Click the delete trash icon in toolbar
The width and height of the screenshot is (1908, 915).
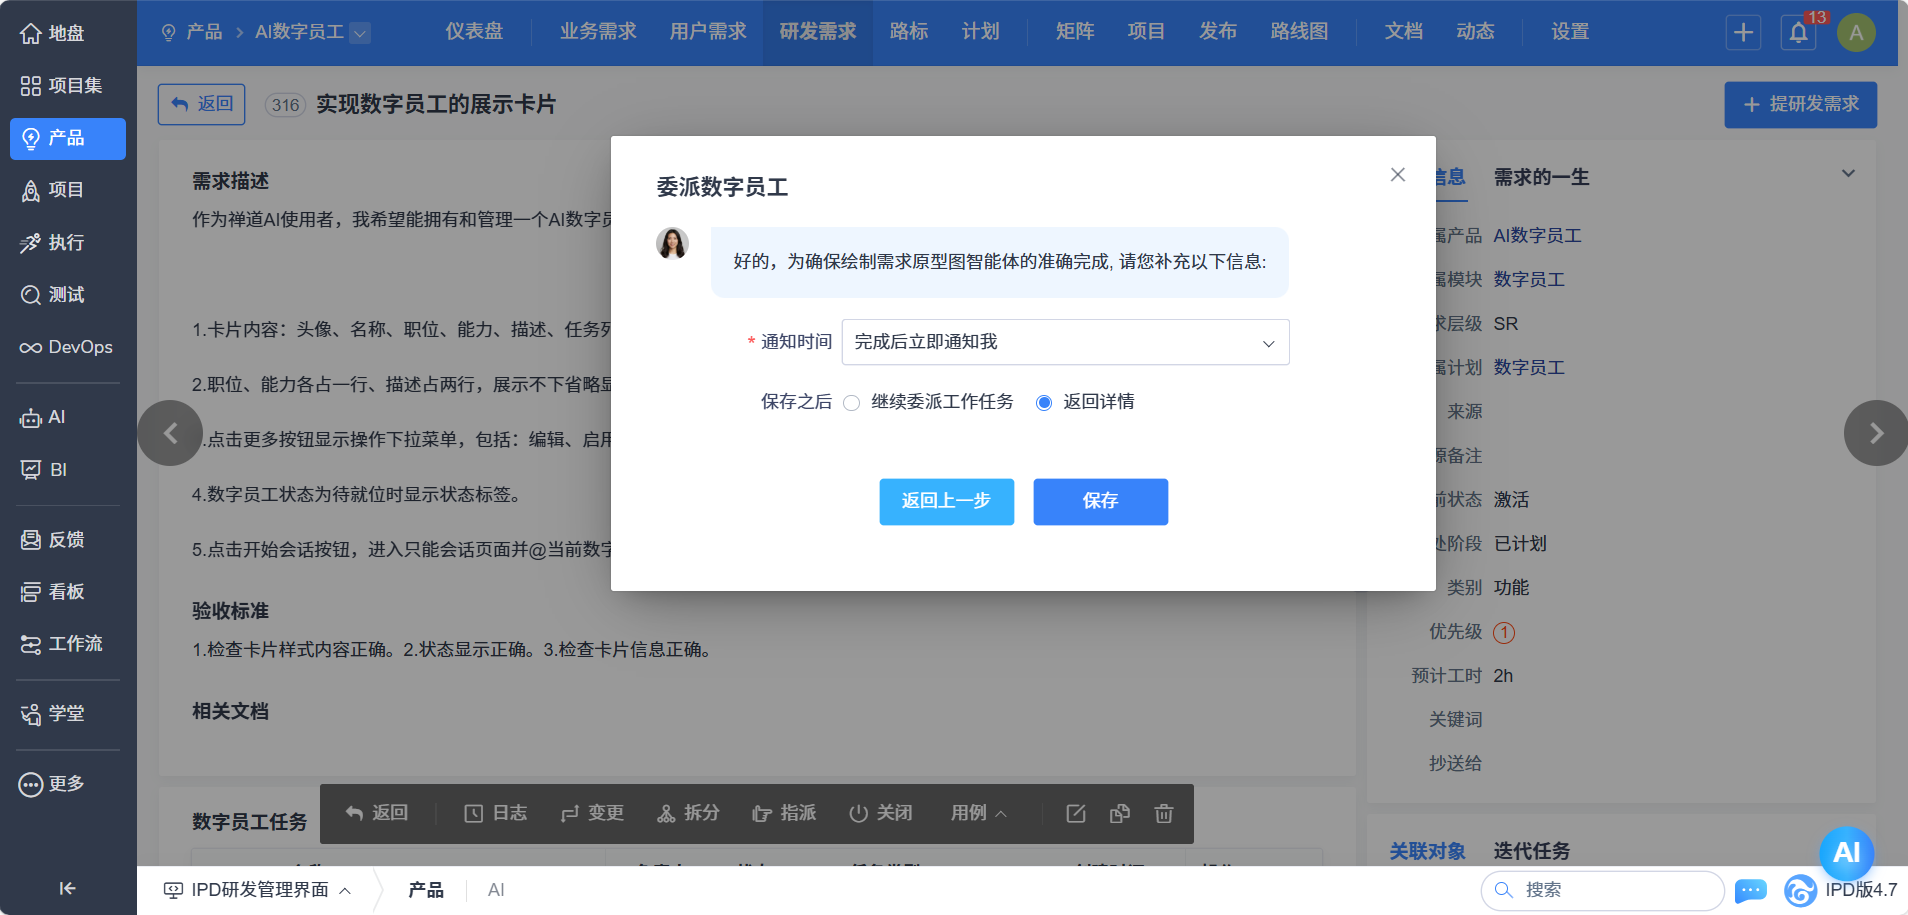pyautogui.click(x=1163, y=814)
